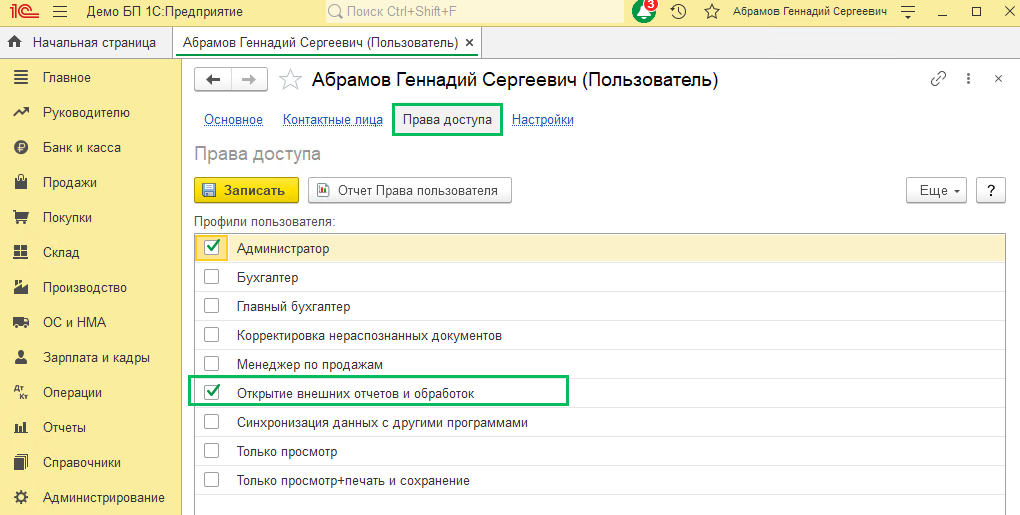
Task: Open favorites star in title bar
Action: [712, 12]
